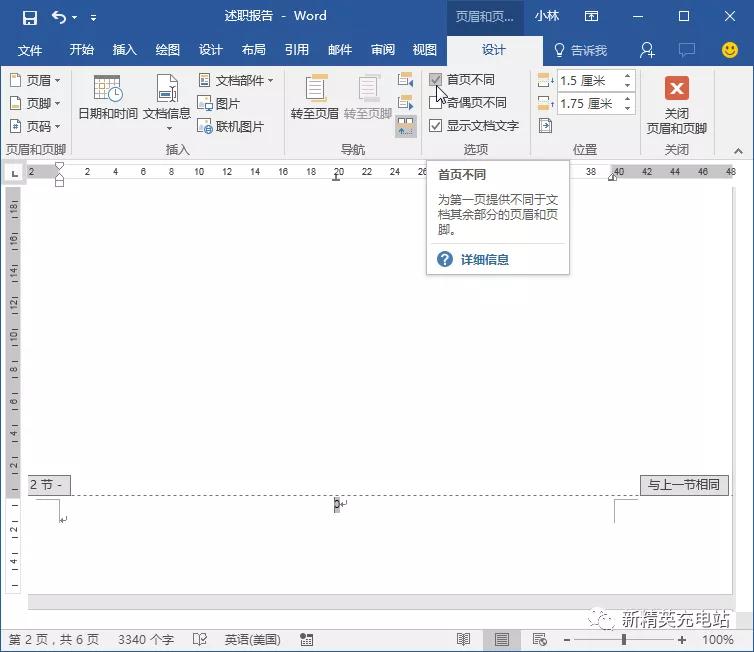The height and width of the screenshot is (652, 754).
Task: Zoom in with the plus button
Action: (681, 639)
